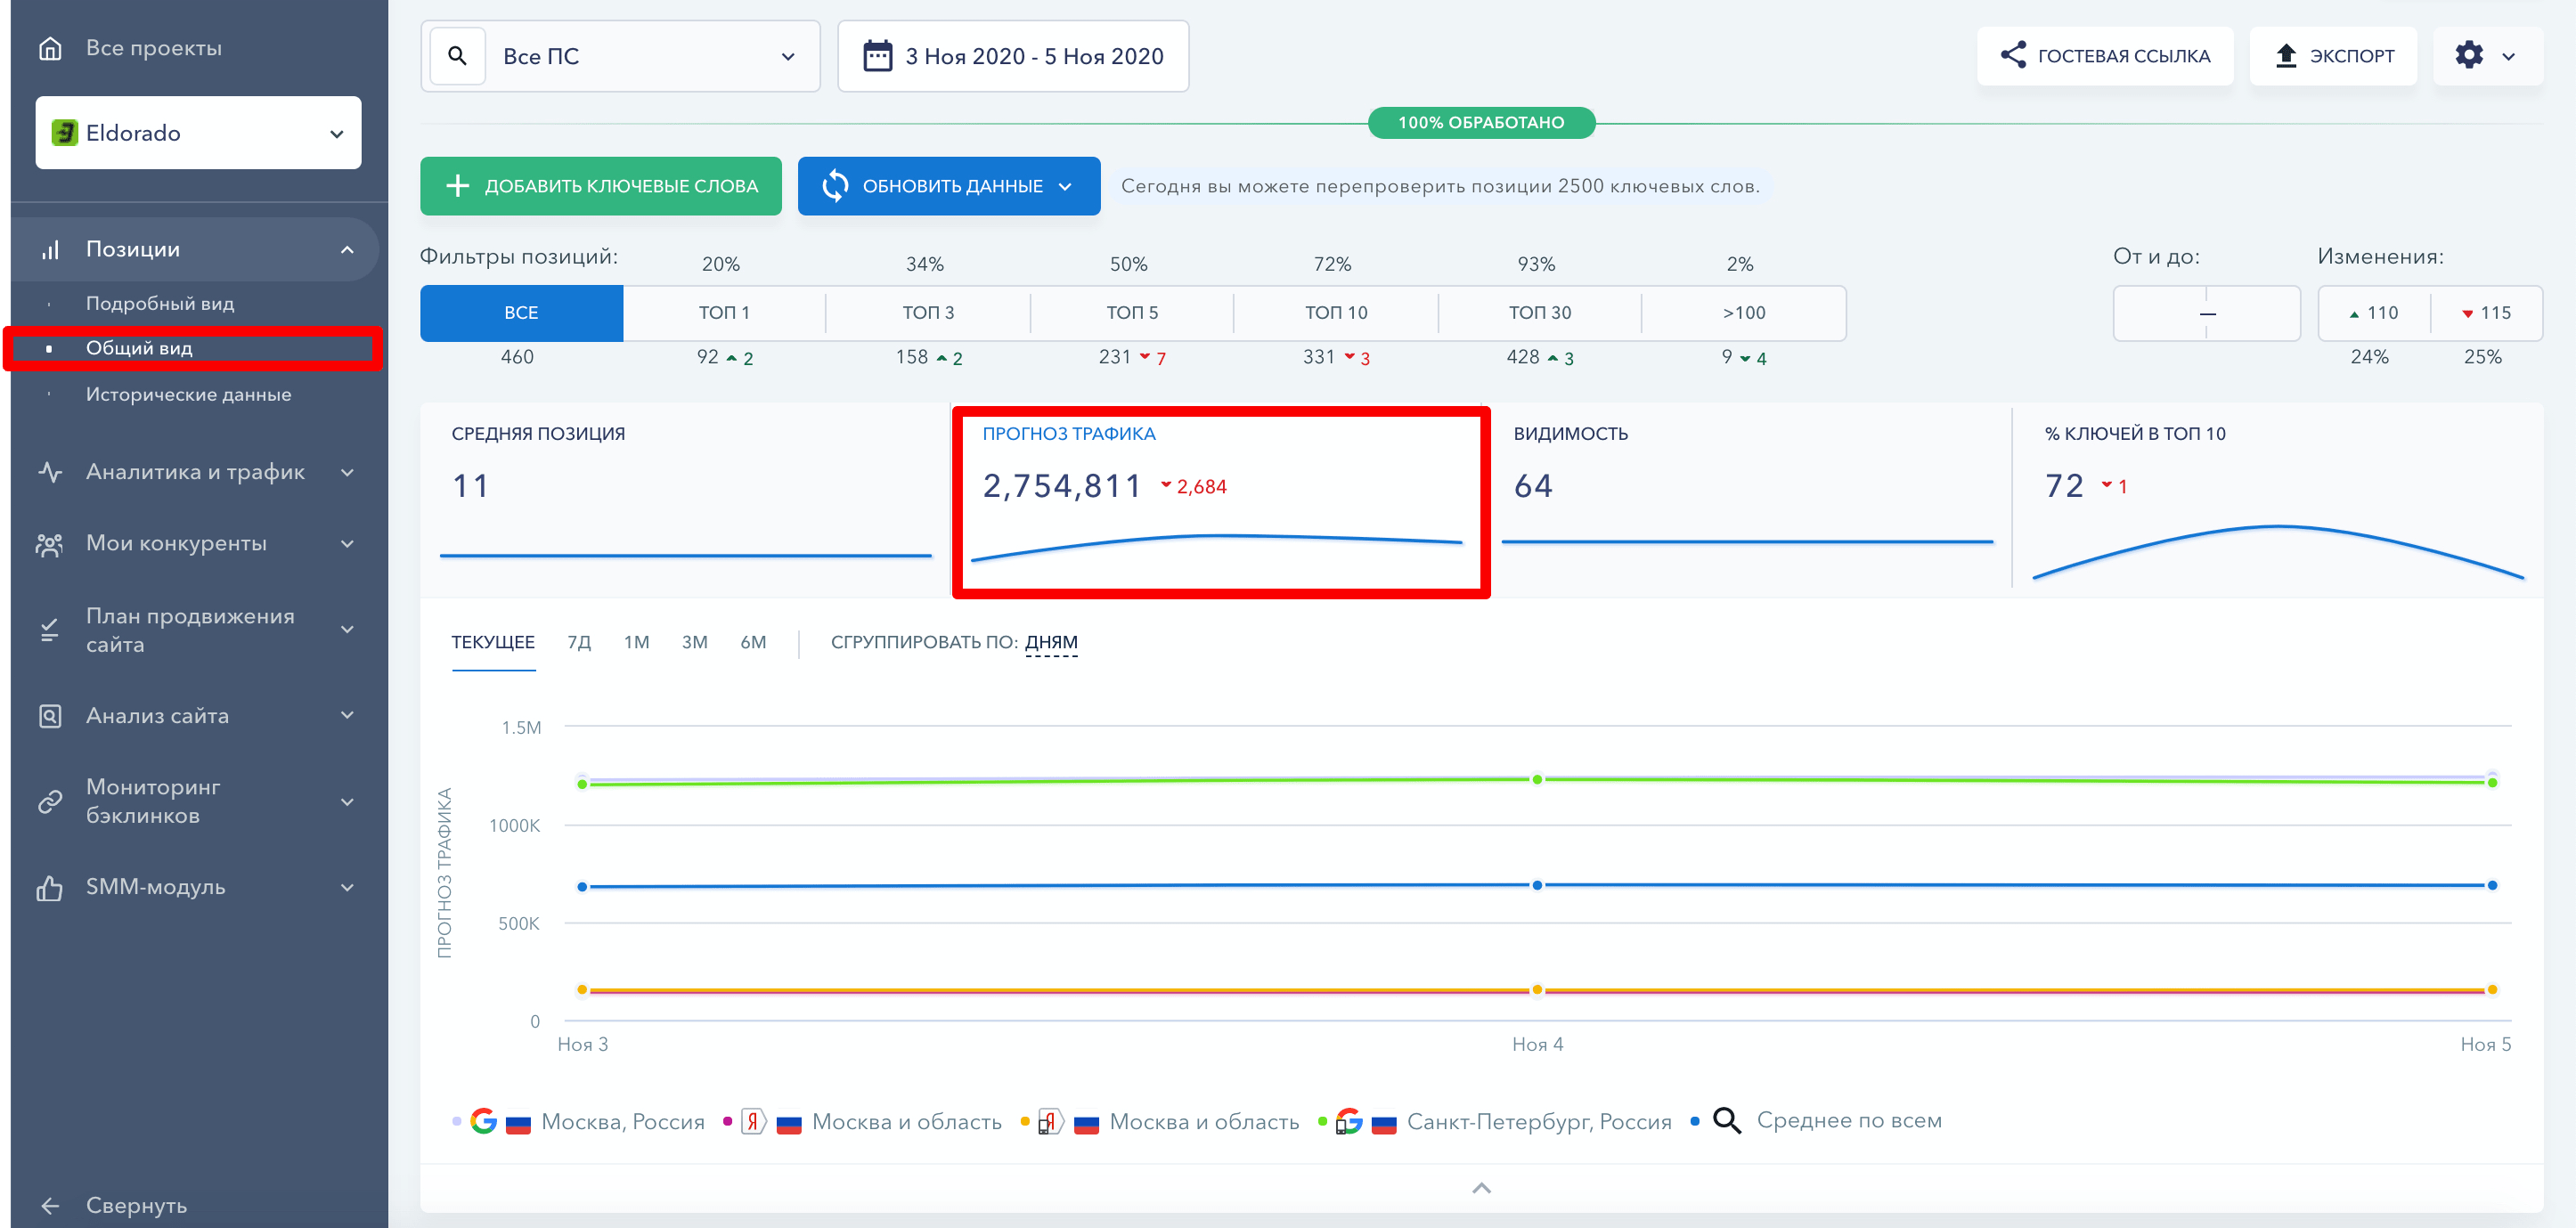The height and width of the screenshot is (1228, 2576).
Task: Switch to the 7Д period tab
Action: pyautogui.click(x=579, y=643)
